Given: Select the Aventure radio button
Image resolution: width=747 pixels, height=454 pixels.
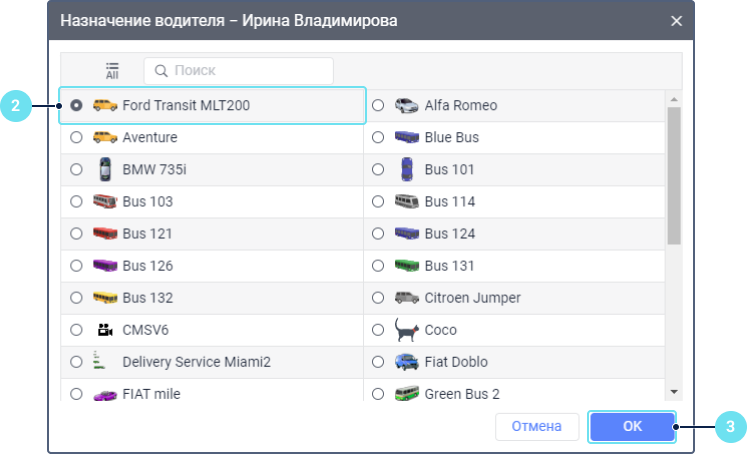Looking at the screenshot, I should click(x=77, y=137).
